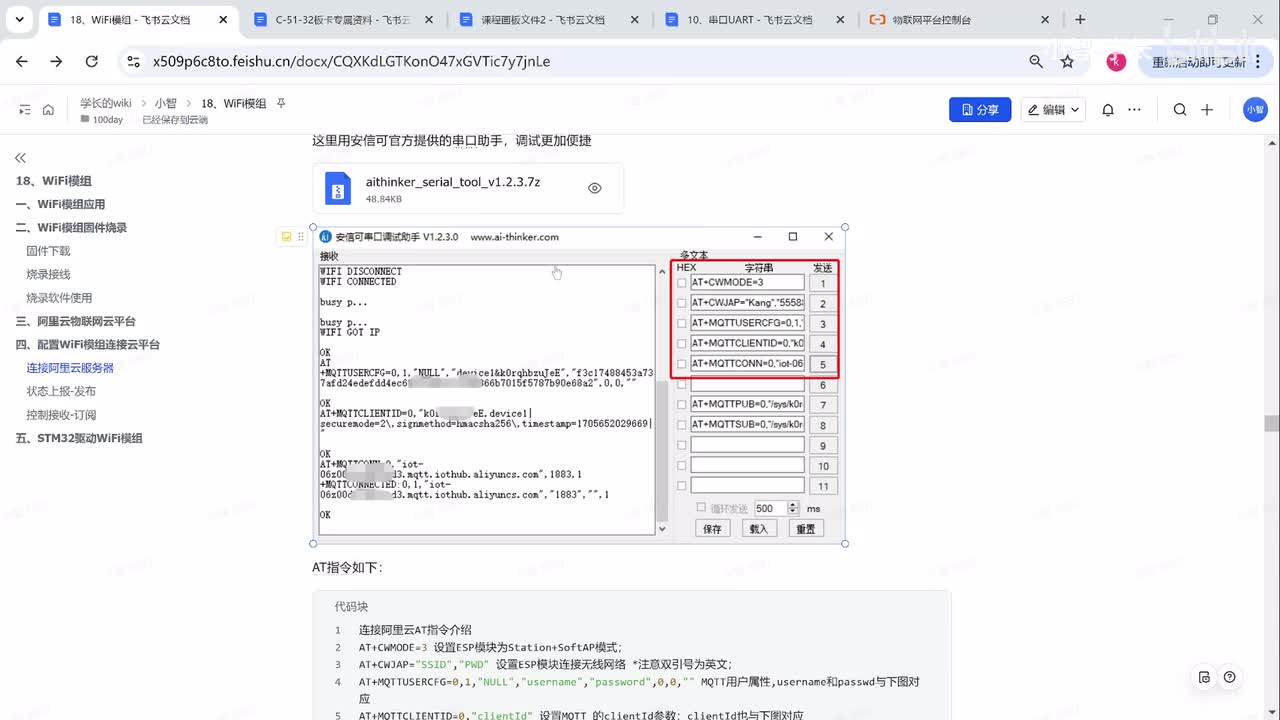This screenshot has height=720, width=1280.
Task: Close the 18、WiFi模组 tab
Action: (223, 19)
